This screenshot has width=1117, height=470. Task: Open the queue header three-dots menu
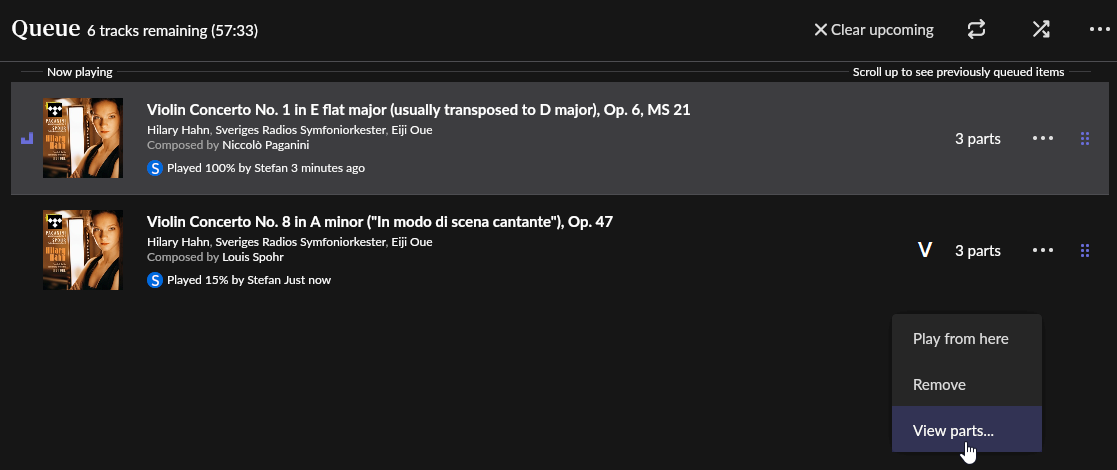[x=1099, y=30]
